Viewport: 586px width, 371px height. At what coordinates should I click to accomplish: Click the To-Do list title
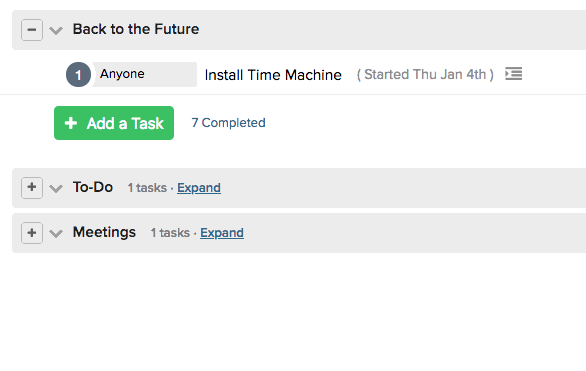coord(93,187)
